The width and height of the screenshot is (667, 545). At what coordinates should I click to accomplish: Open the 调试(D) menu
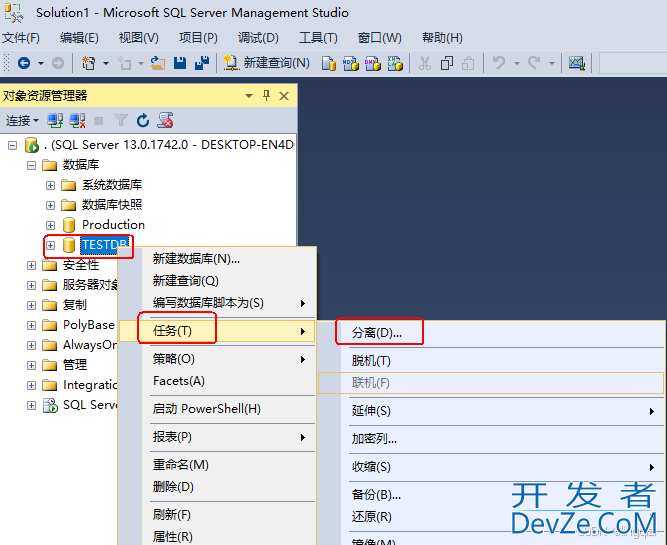(258, 38)
